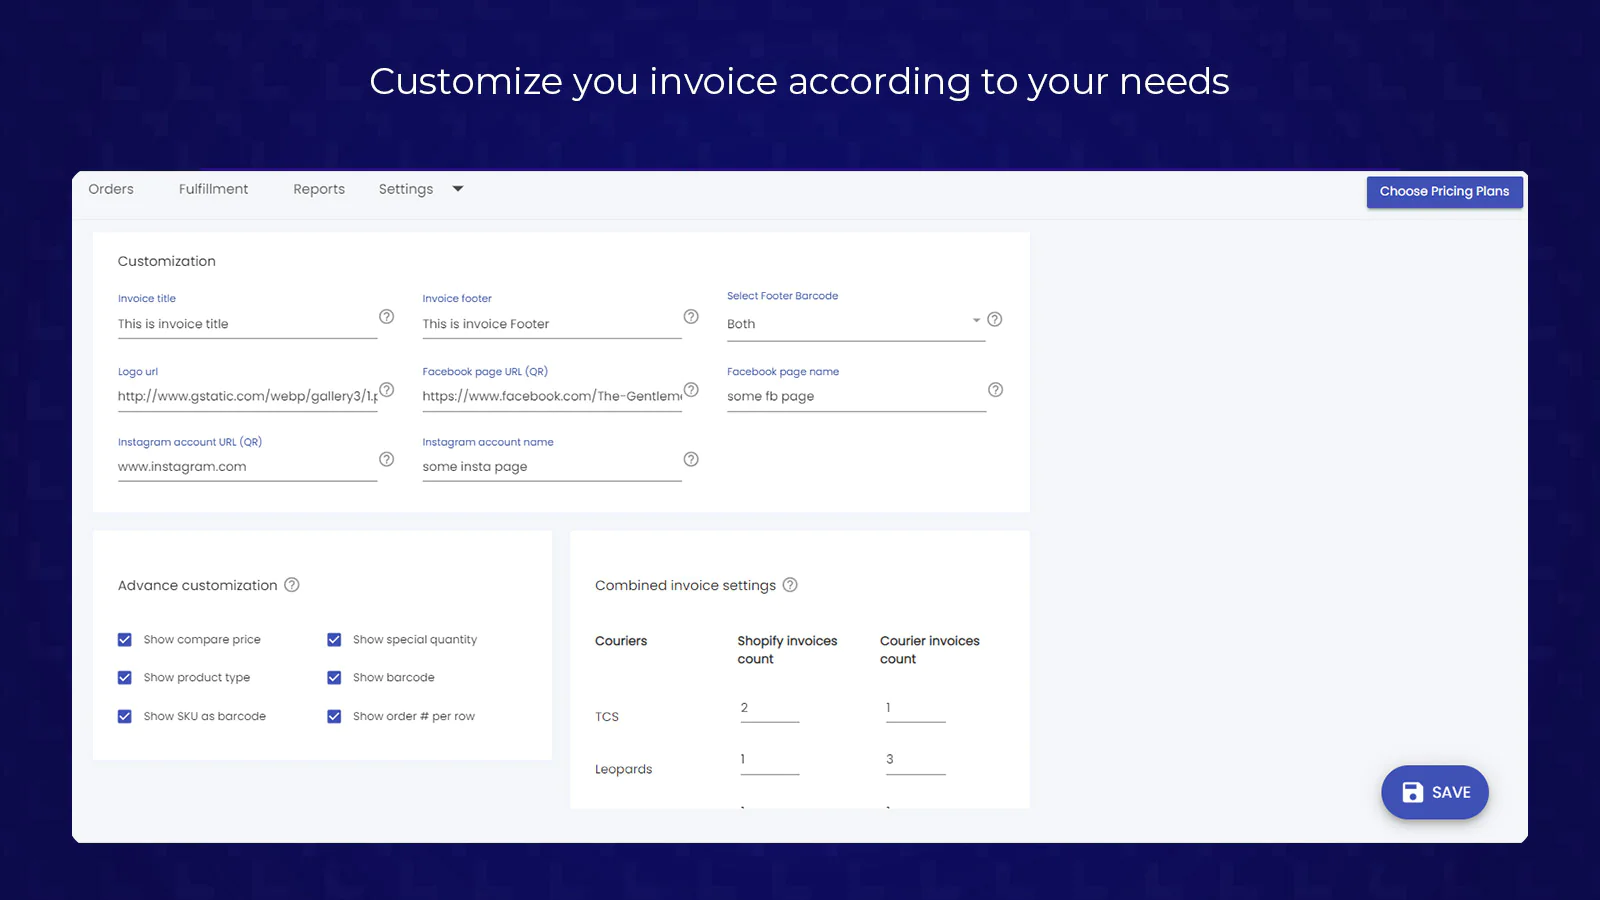Toggle Show SKU as barcode checkbox
The image size is (1600, 900).
125,717
